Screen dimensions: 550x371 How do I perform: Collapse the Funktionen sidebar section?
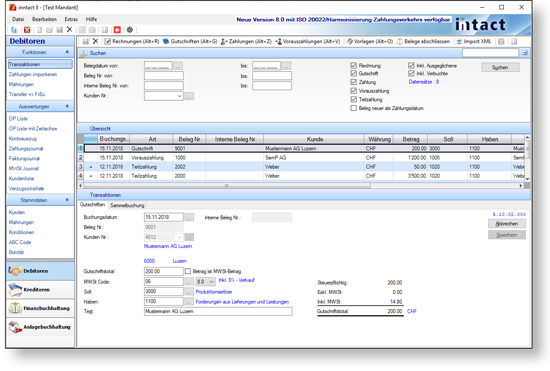pos(67,52)
